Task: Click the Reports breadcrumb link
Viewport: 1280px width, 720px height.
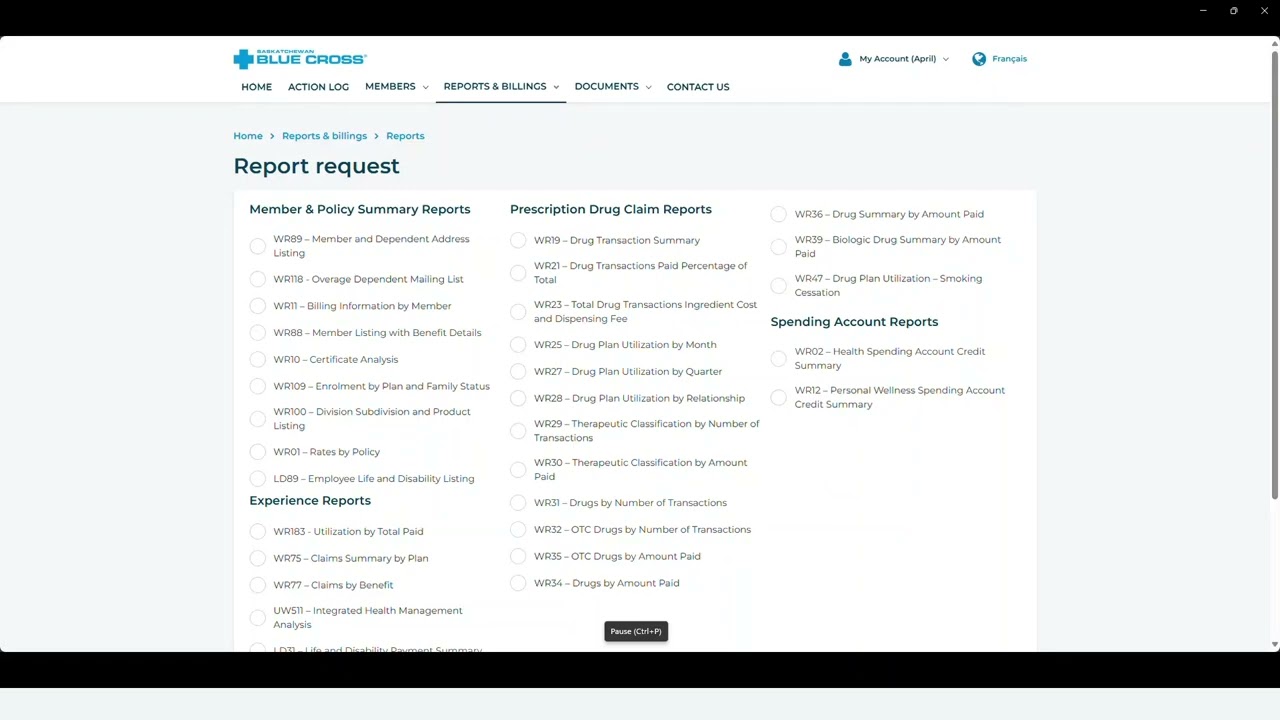Action: 405,136
